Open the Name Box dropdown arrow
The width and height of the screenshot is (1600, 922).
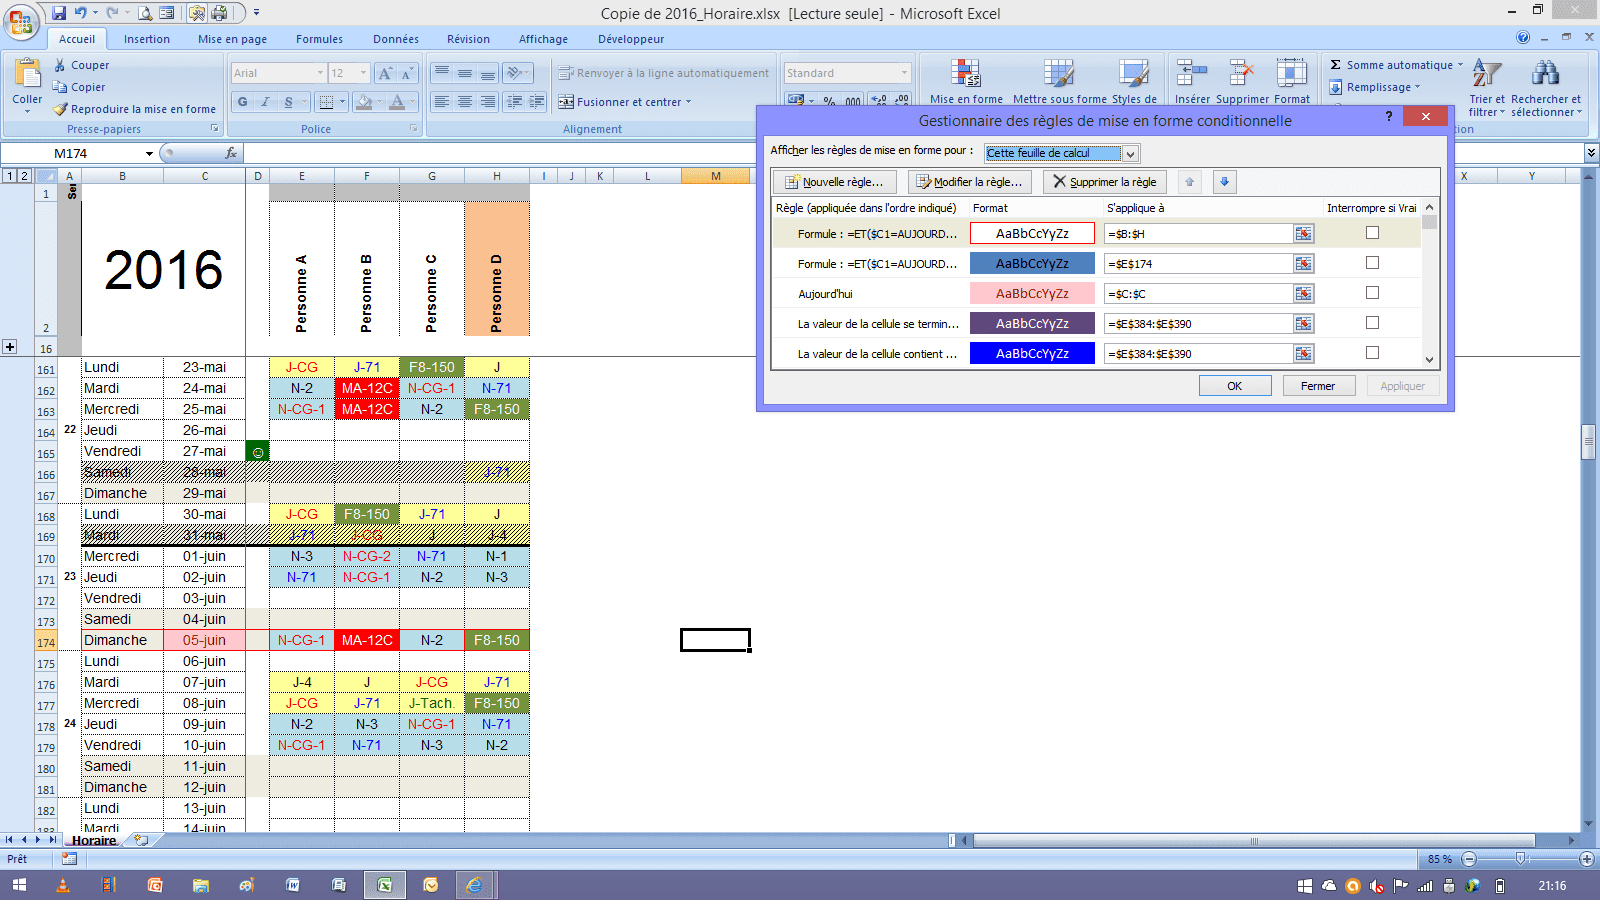[149, 154]
